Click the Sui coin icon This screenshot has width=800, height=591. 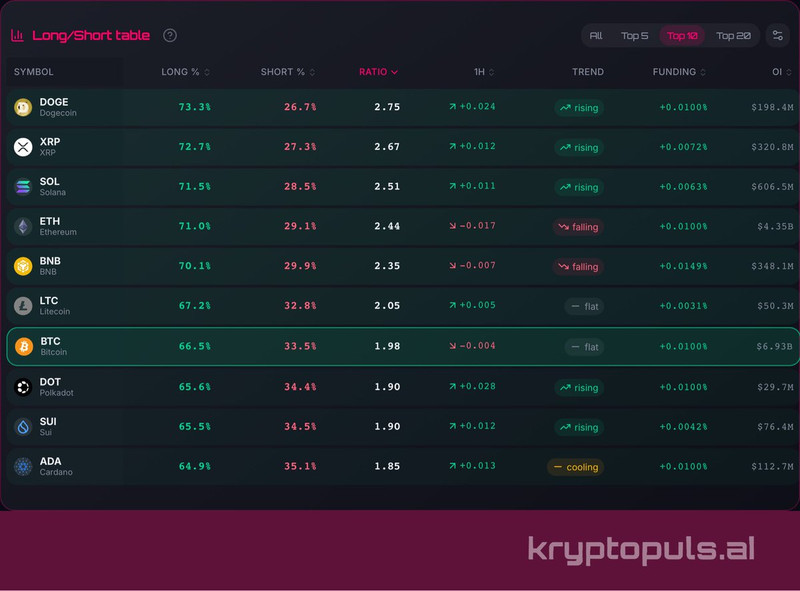23,427
